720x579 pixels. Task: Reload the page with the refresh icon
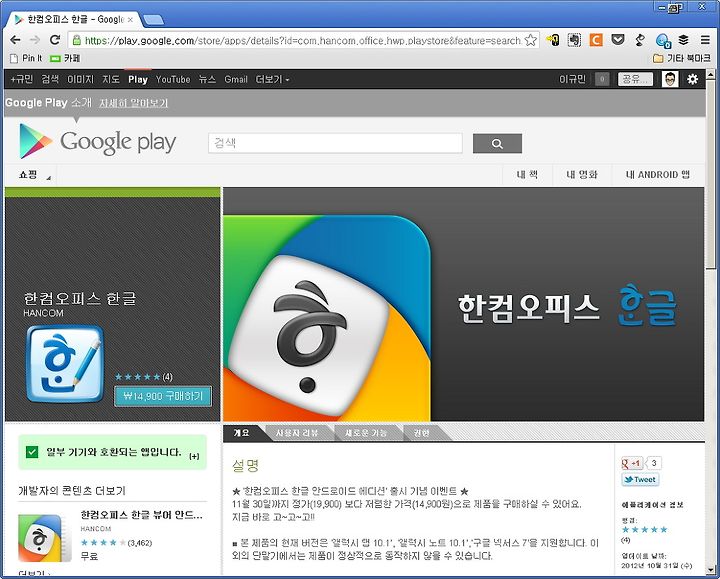[55, 40]
